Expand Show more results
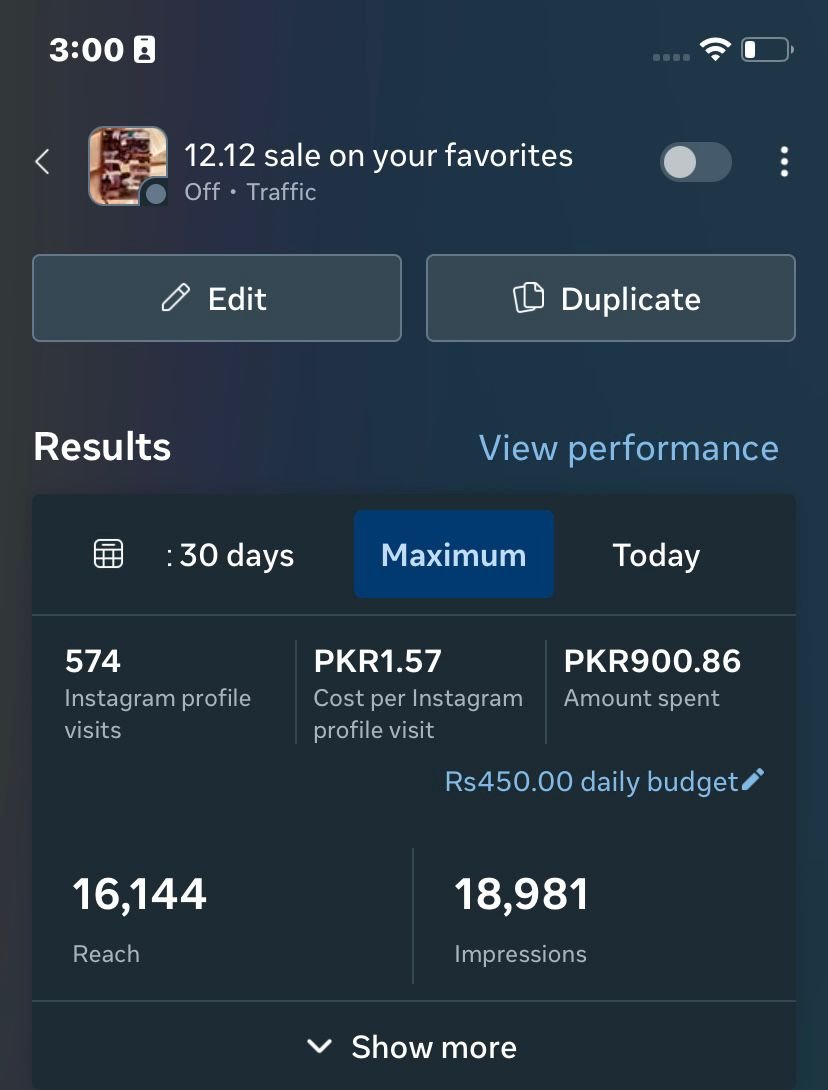 pyautogui.click(x=414, y=1047)
